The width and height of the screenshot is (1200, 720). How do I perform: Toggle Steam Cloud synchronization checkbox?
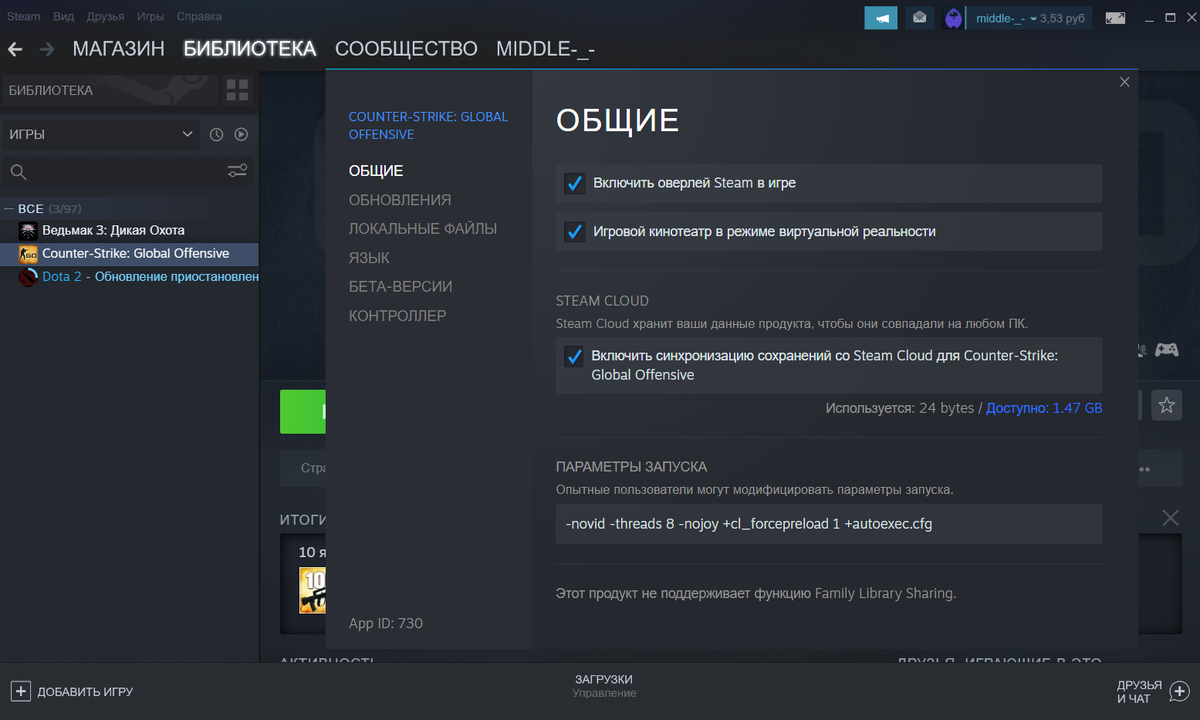(574, 356)
